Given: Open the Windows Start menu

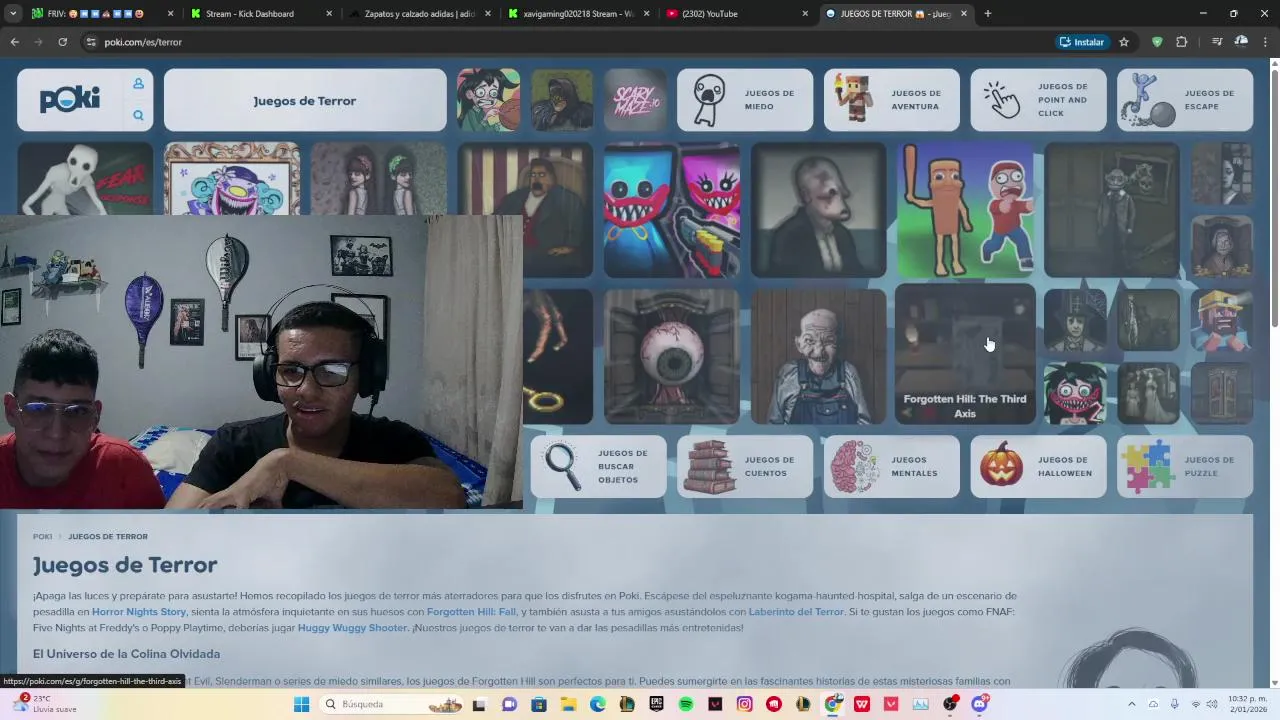Looking at the screenshot, I should click(x=301, y=704).
